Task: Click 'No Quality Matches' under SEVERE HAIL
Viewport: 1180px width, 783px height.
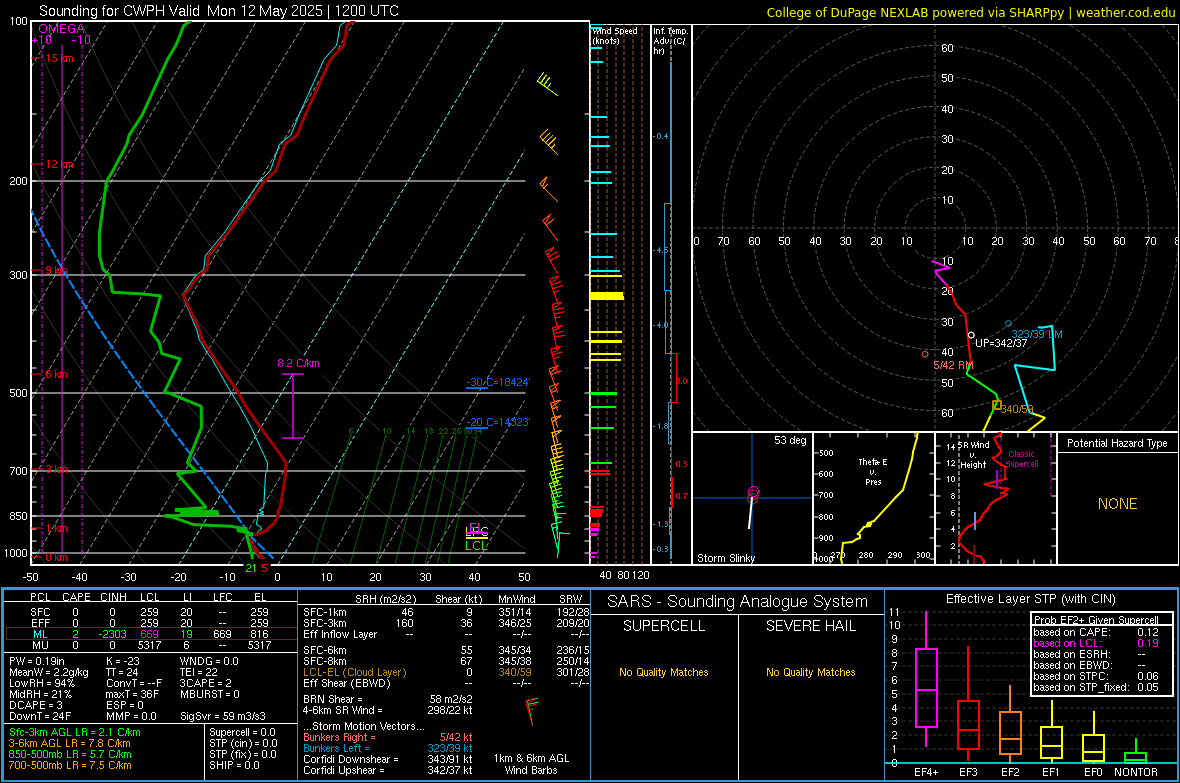Action: [x=810, y=672]
